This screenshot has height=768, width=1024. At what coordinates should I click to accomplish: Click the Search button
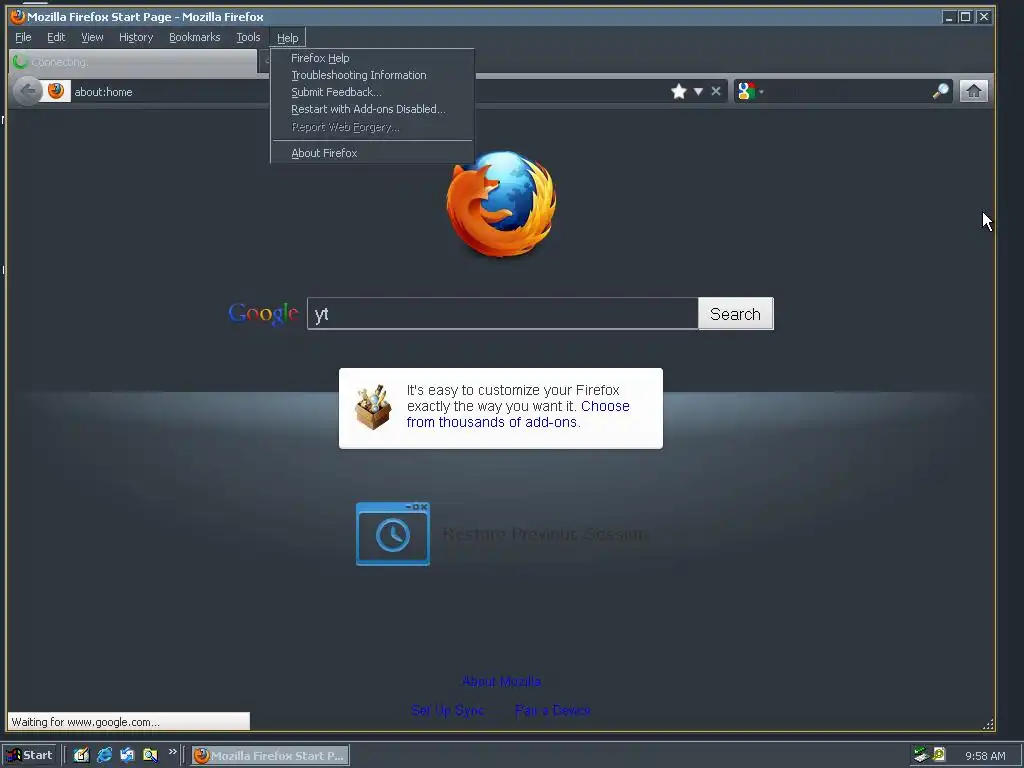(735, 314)
